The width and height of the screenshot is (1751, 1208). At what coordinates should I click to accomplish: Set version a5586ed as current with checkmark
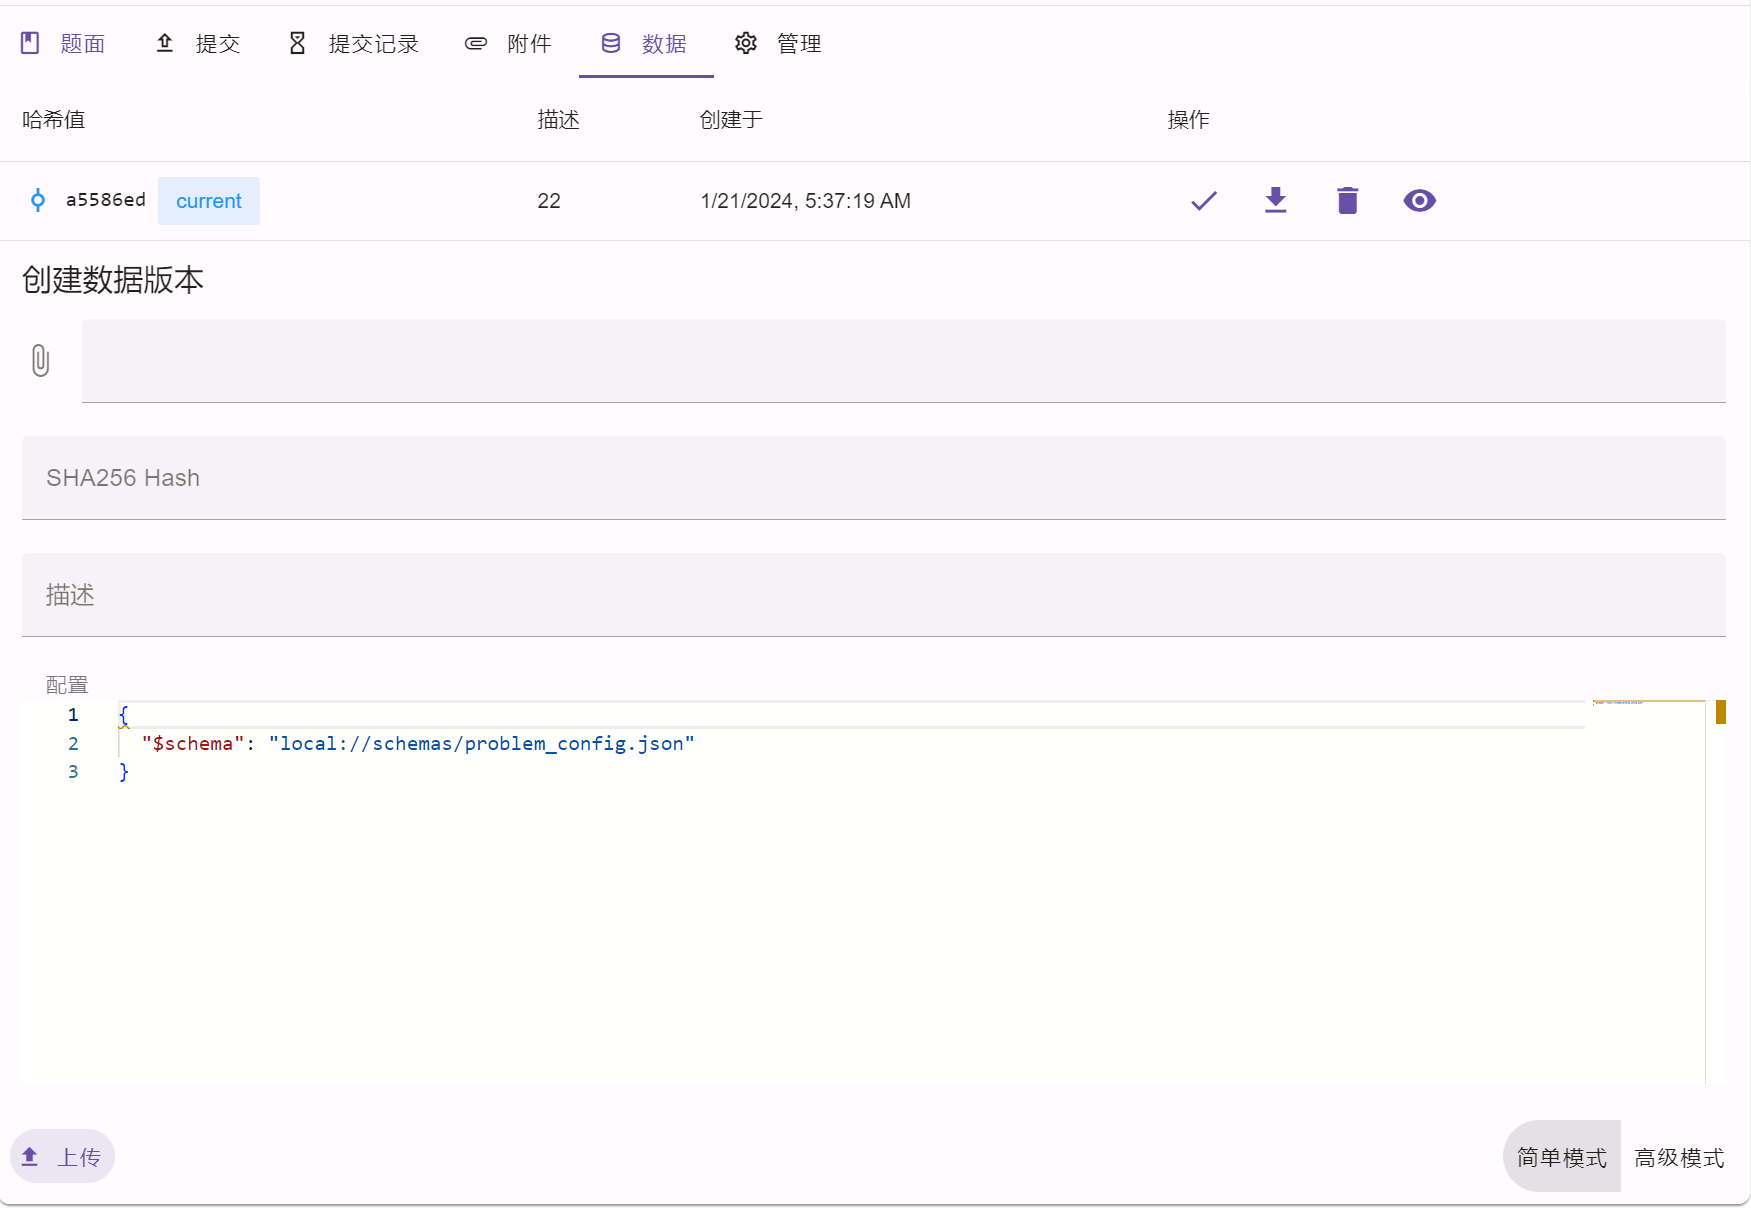(x=1204, y=201)
